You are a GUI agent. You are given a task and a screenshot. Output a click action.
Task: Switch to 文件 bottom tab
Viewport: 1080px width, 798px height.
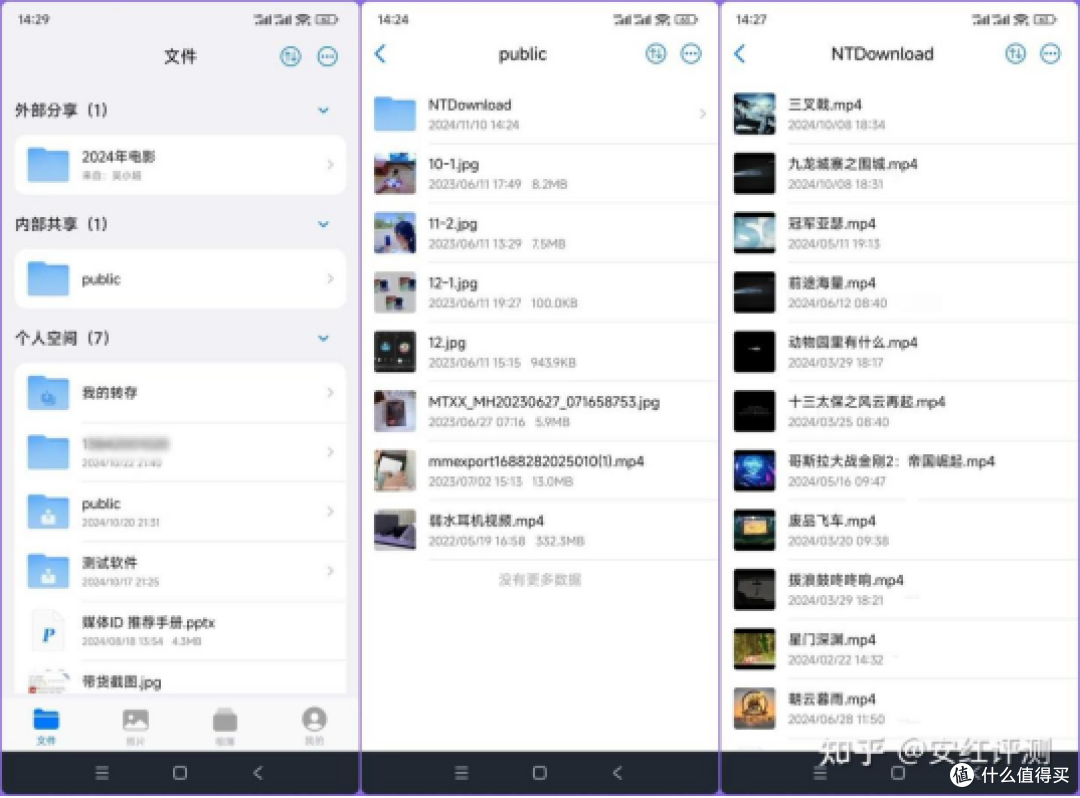pos(46,726)
